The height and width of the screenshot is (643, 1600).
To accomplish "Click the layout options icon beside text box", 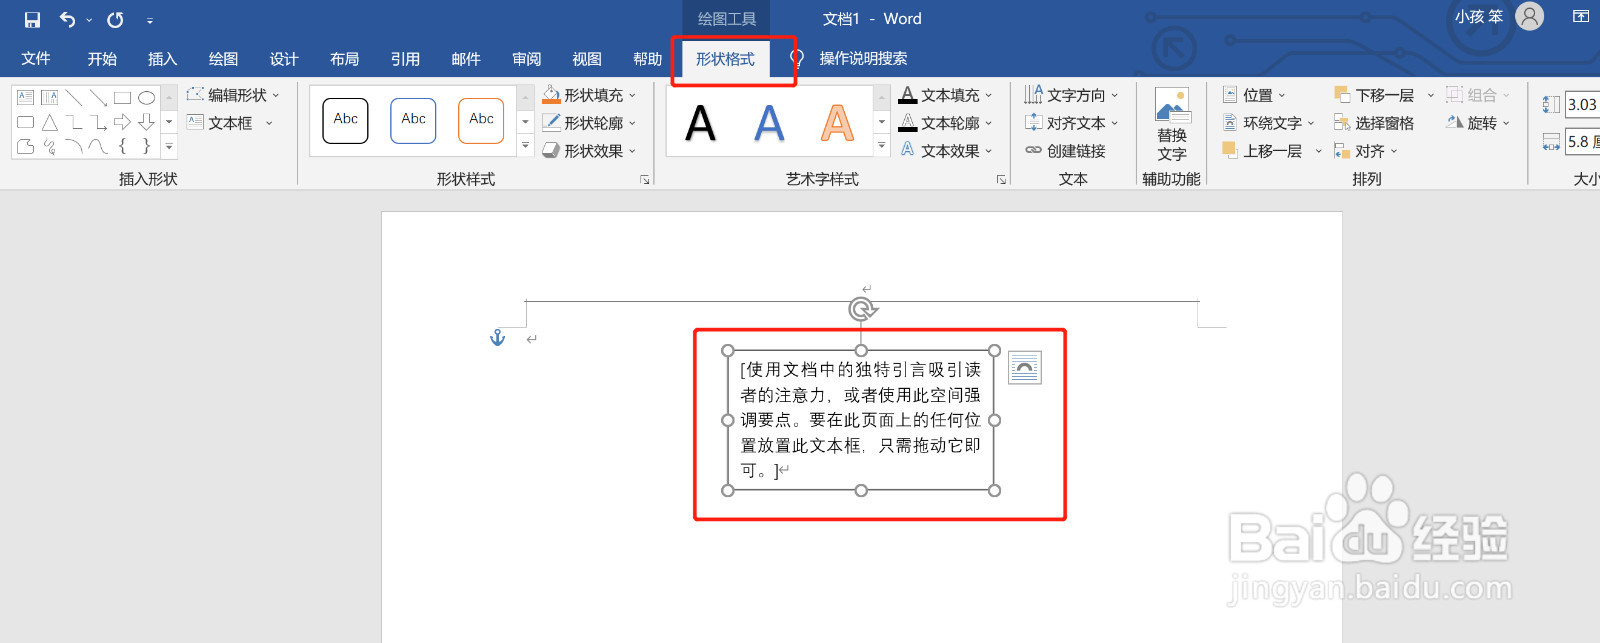I will (1025, 368).
